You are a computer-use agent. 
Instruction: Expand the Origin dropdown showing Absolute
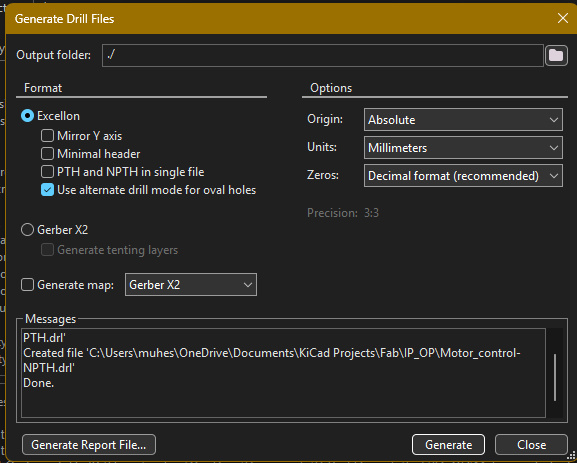click(463, 120)
